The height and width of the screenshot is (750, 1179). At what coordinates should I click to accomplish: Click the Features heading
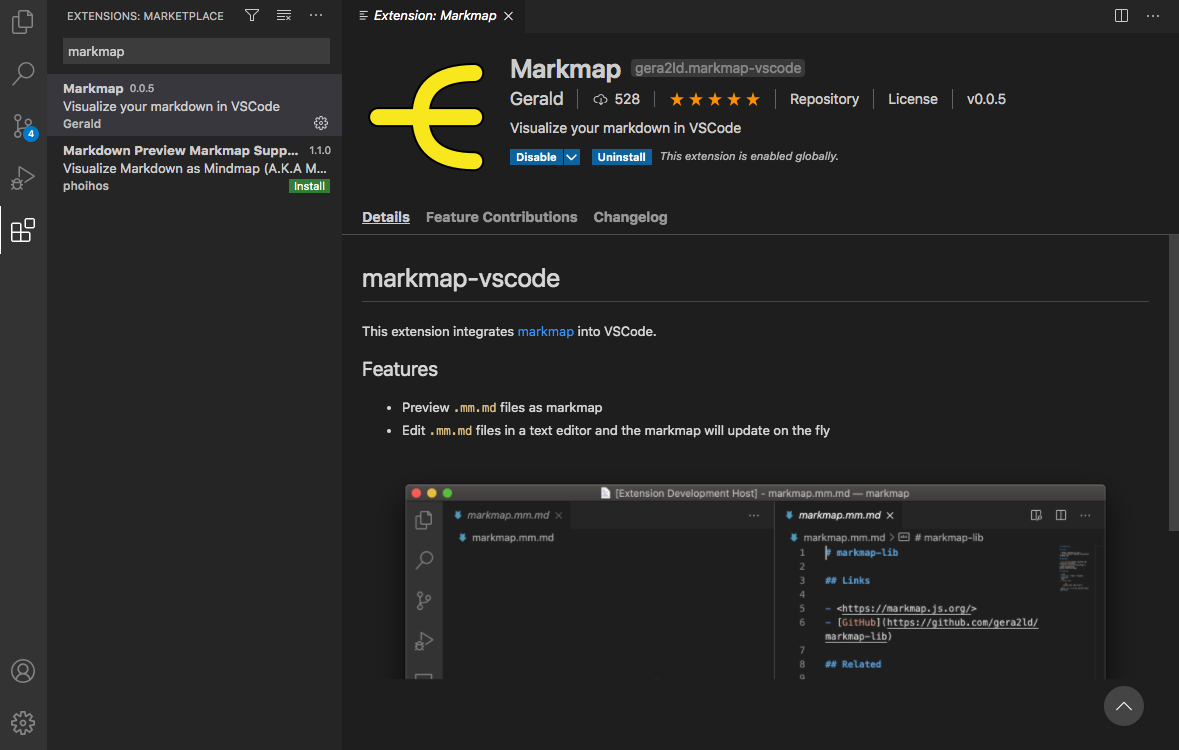point(399,369)
